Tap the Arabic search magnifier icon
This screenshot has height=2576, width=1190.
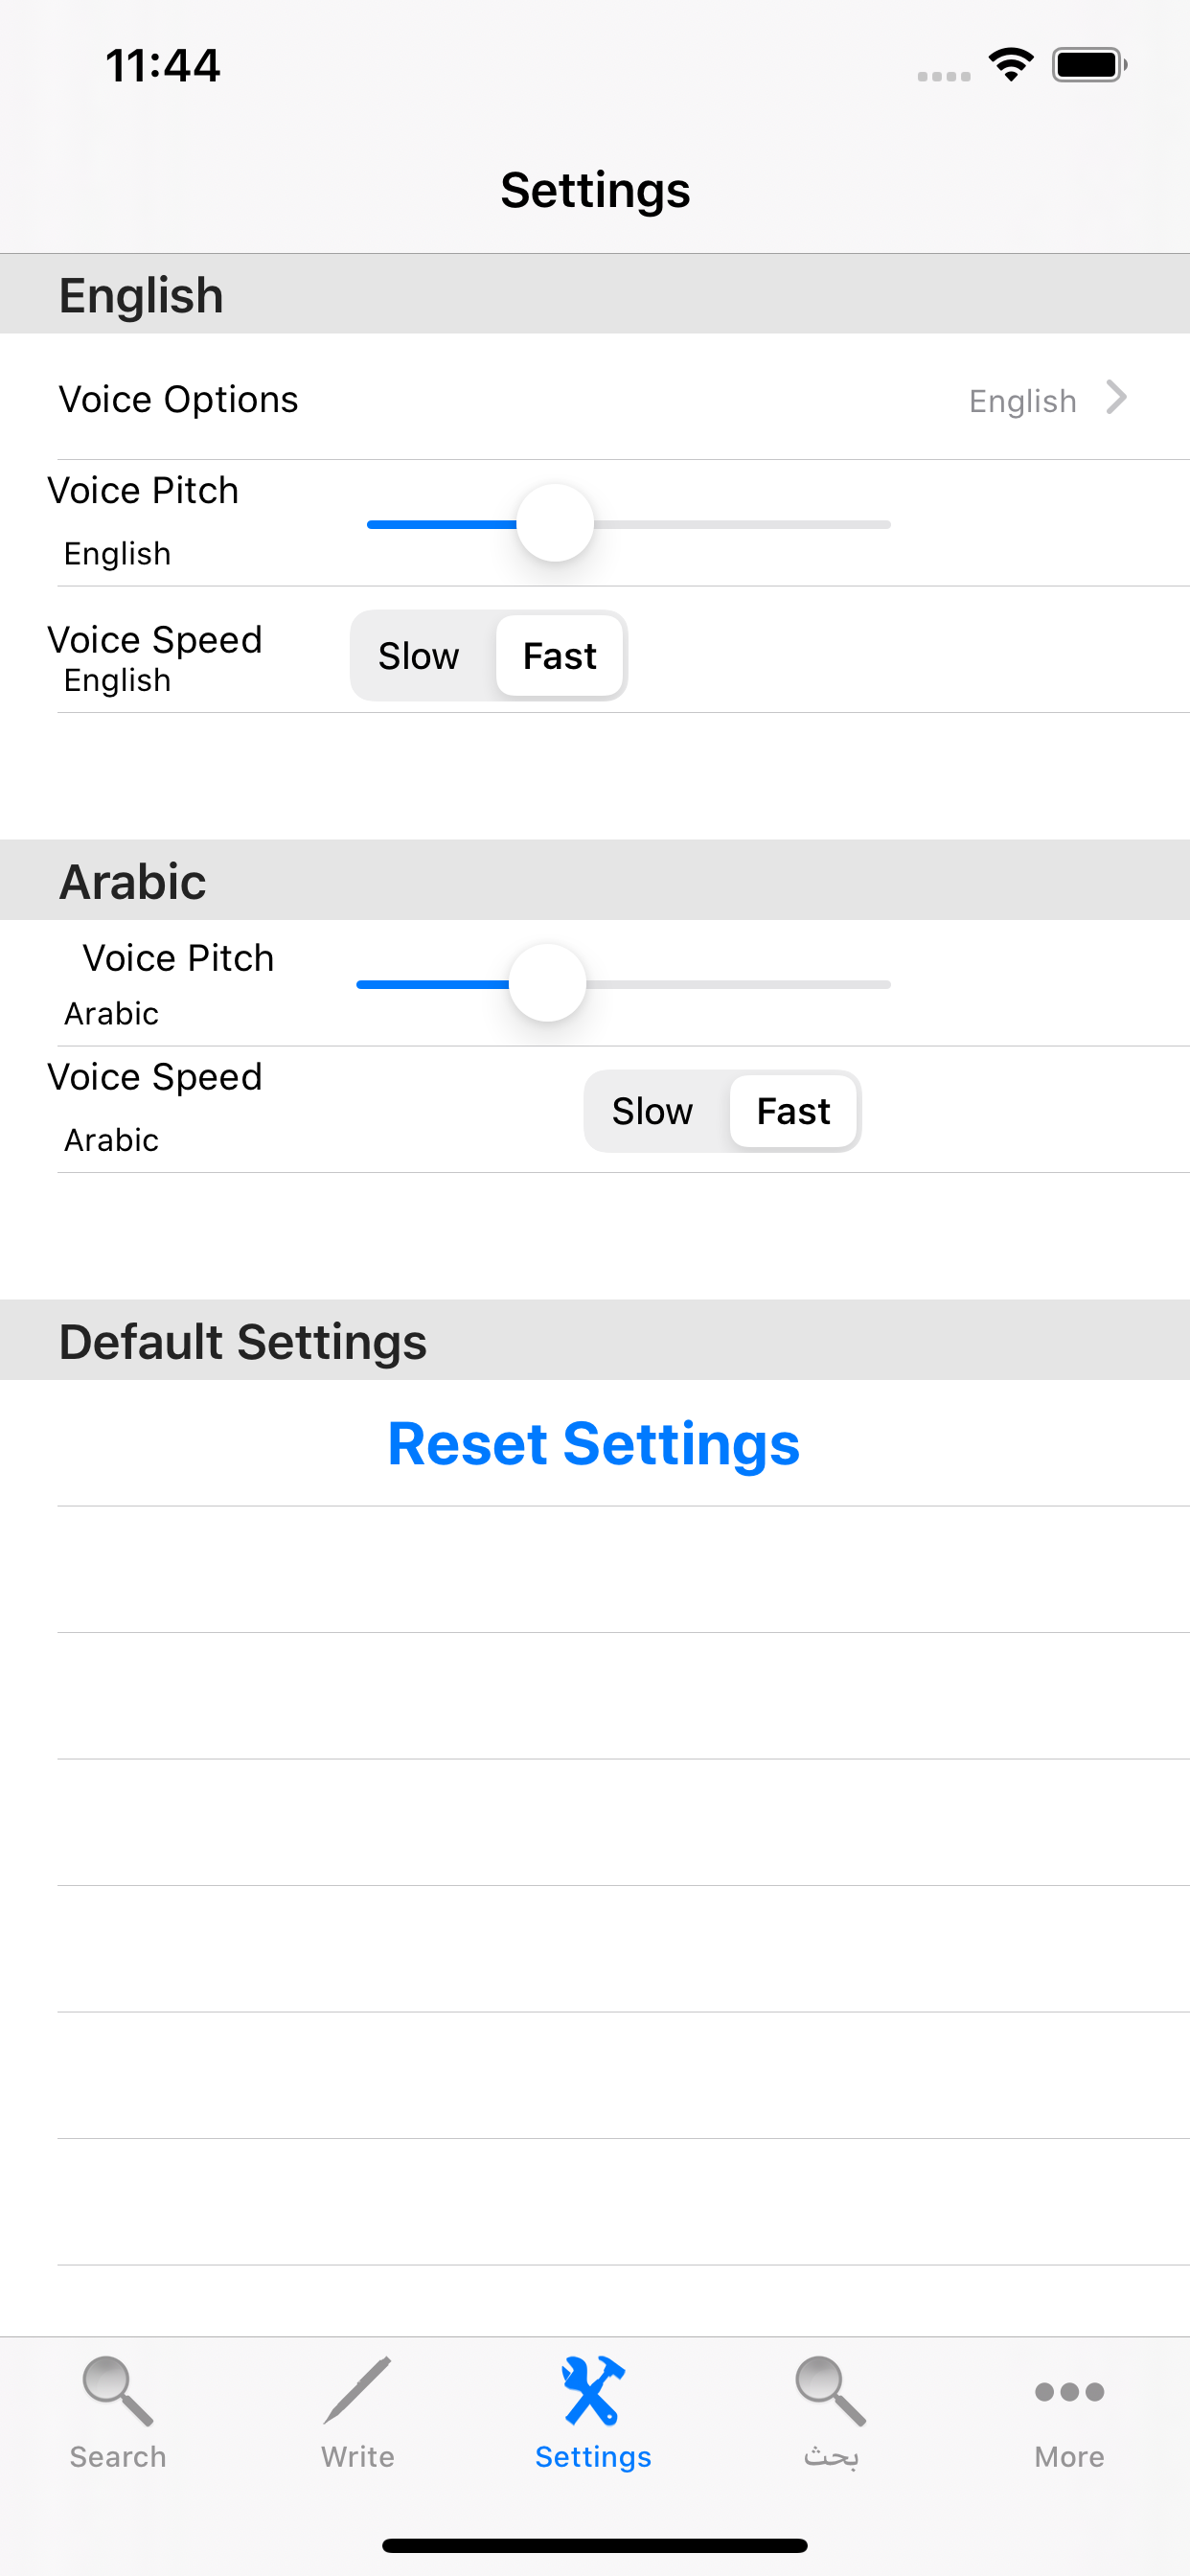click(830, 2391)
